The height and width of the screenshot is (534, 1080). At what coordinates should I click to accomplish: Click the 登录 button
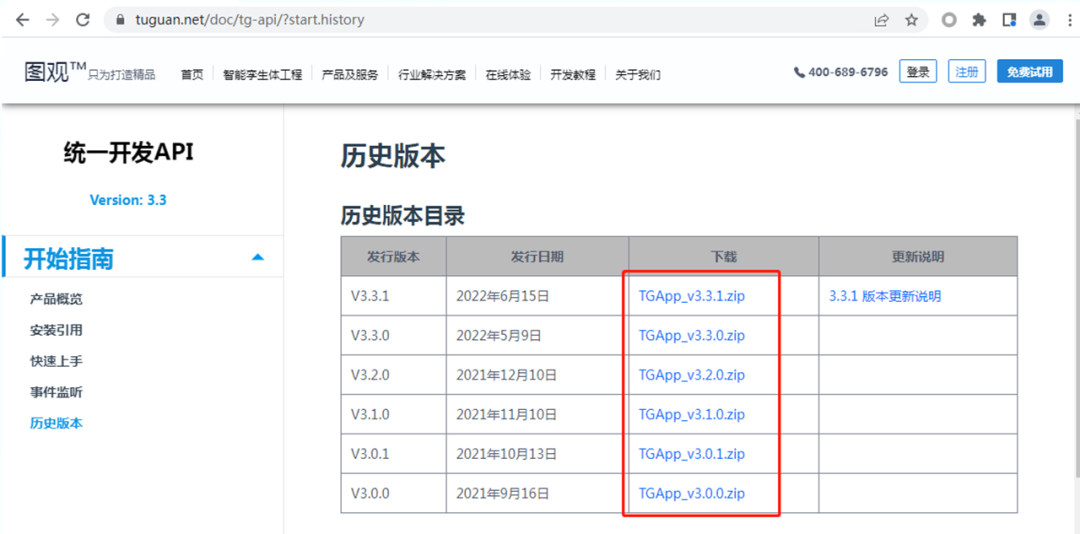(x=918, y=72)
